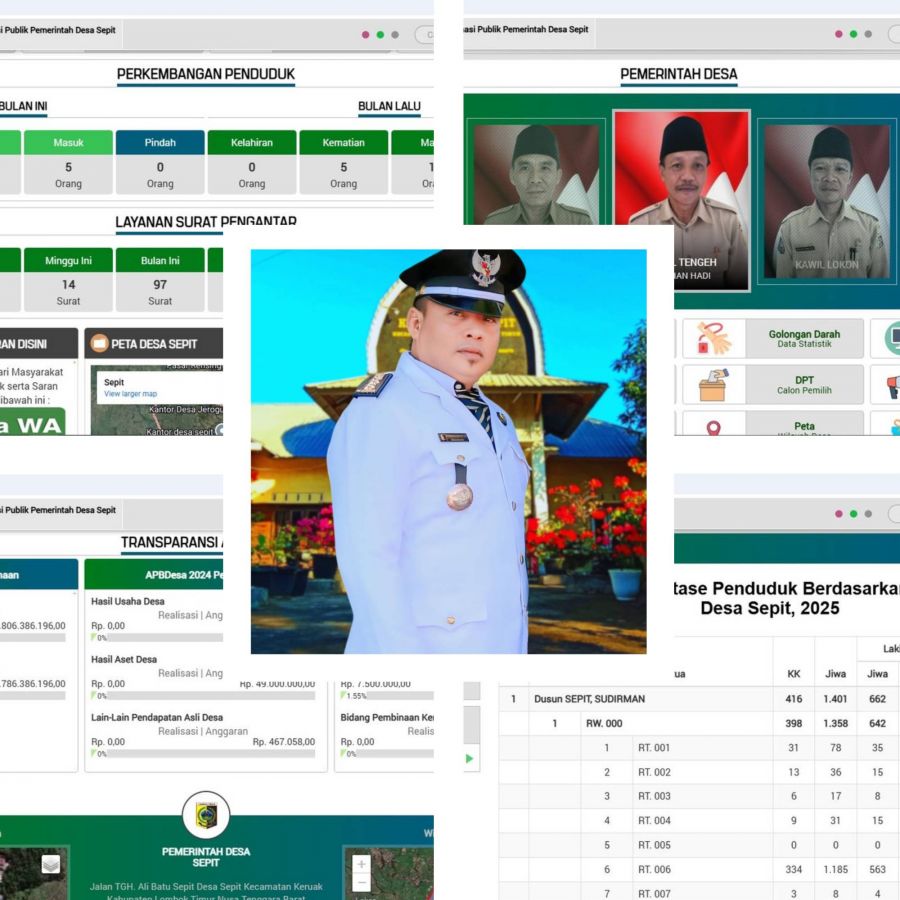This screenshot has width=900, height=900.
Task: Click the Hasil Aset Desa progress bar
Action: 203,696
